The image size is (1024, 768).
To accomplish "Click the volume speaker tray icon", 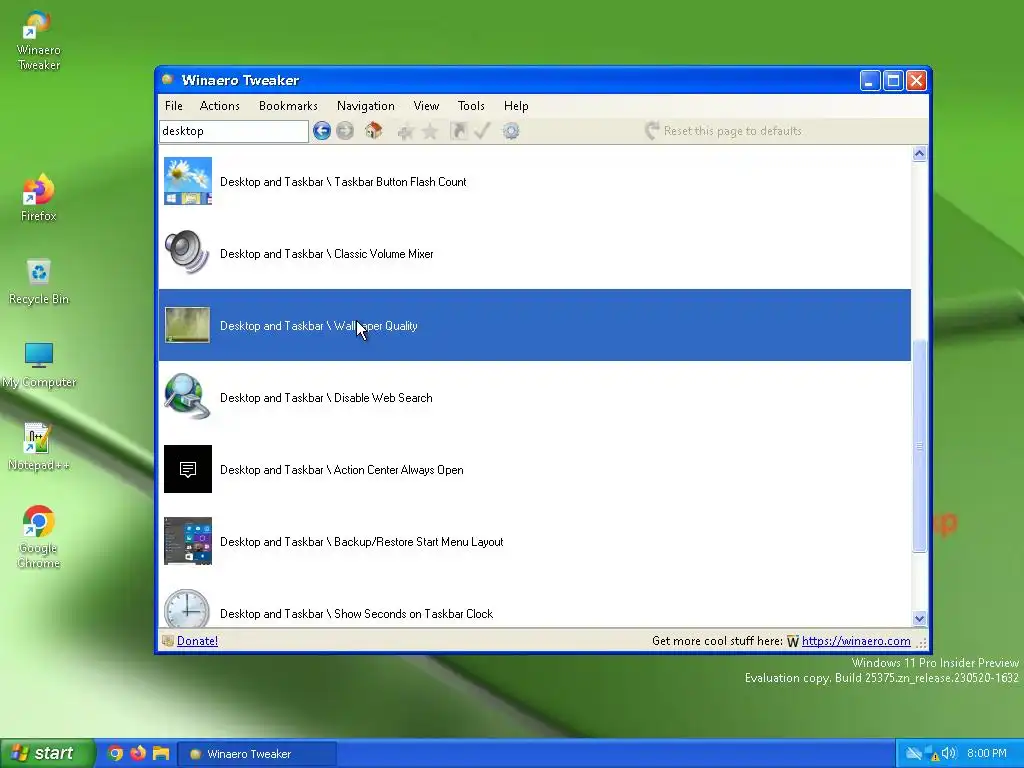I will (x=949, y=754).
